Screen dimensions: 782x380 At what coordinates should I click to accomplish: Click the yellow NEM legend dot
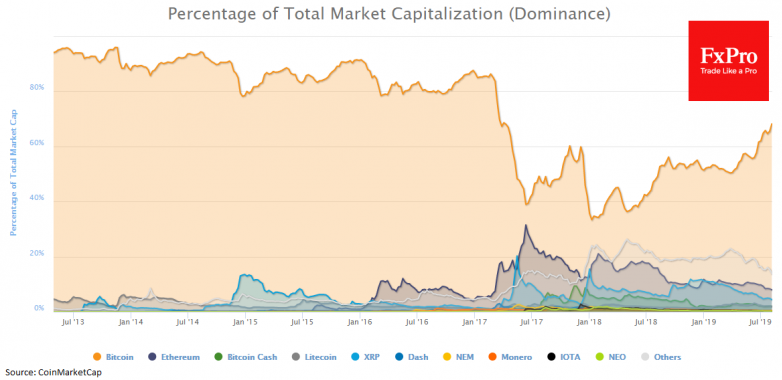click(447, 357)
